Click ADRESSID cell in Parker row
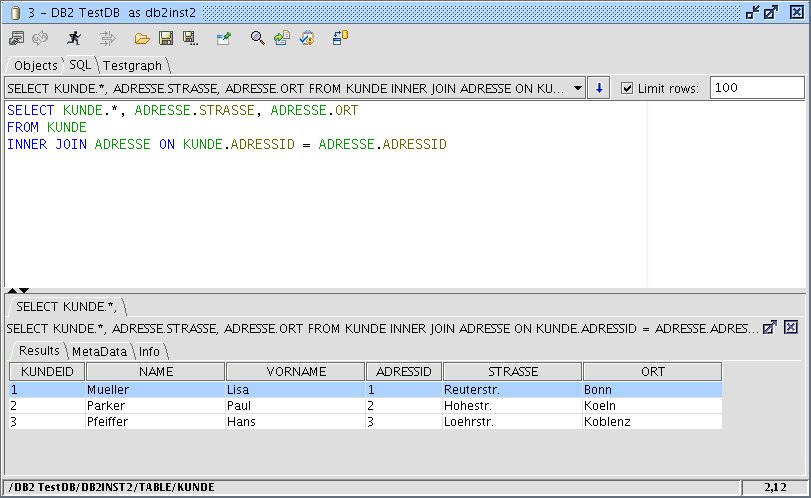Screen dimensions: 811x498 [x=404, y=405]
